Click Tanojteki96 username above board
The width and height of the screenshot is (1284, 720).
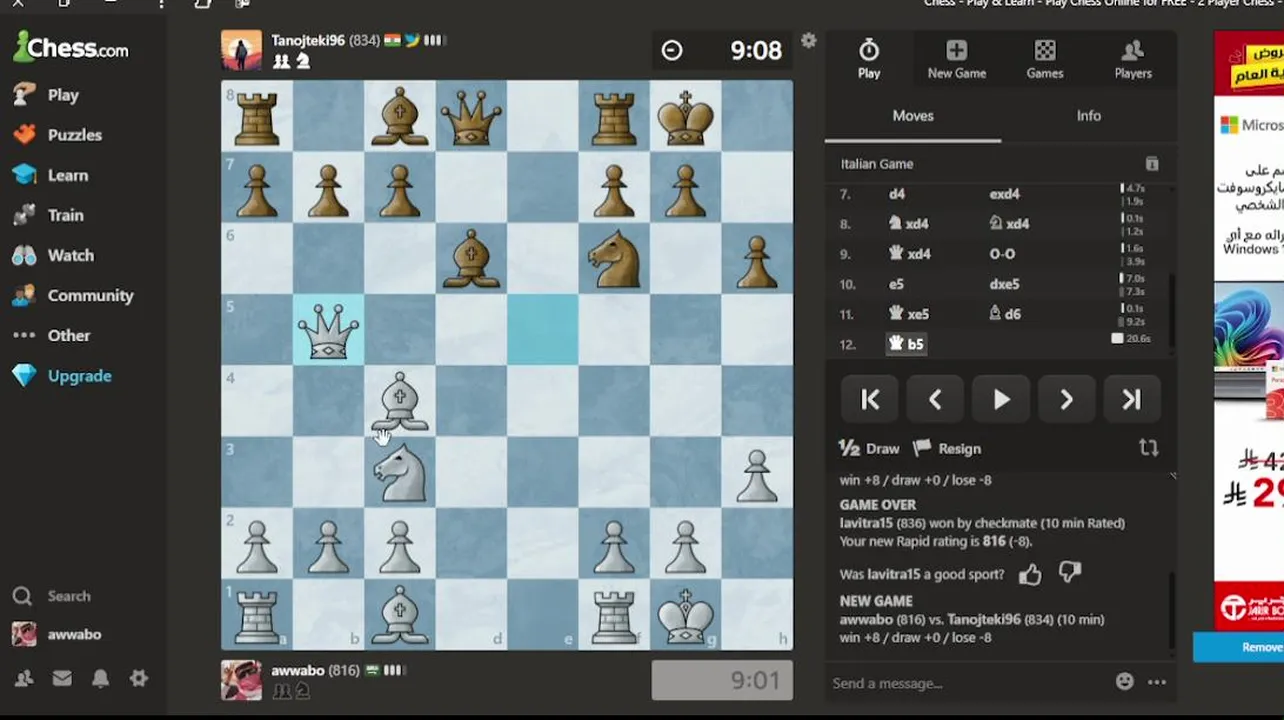tap(308, 41)
